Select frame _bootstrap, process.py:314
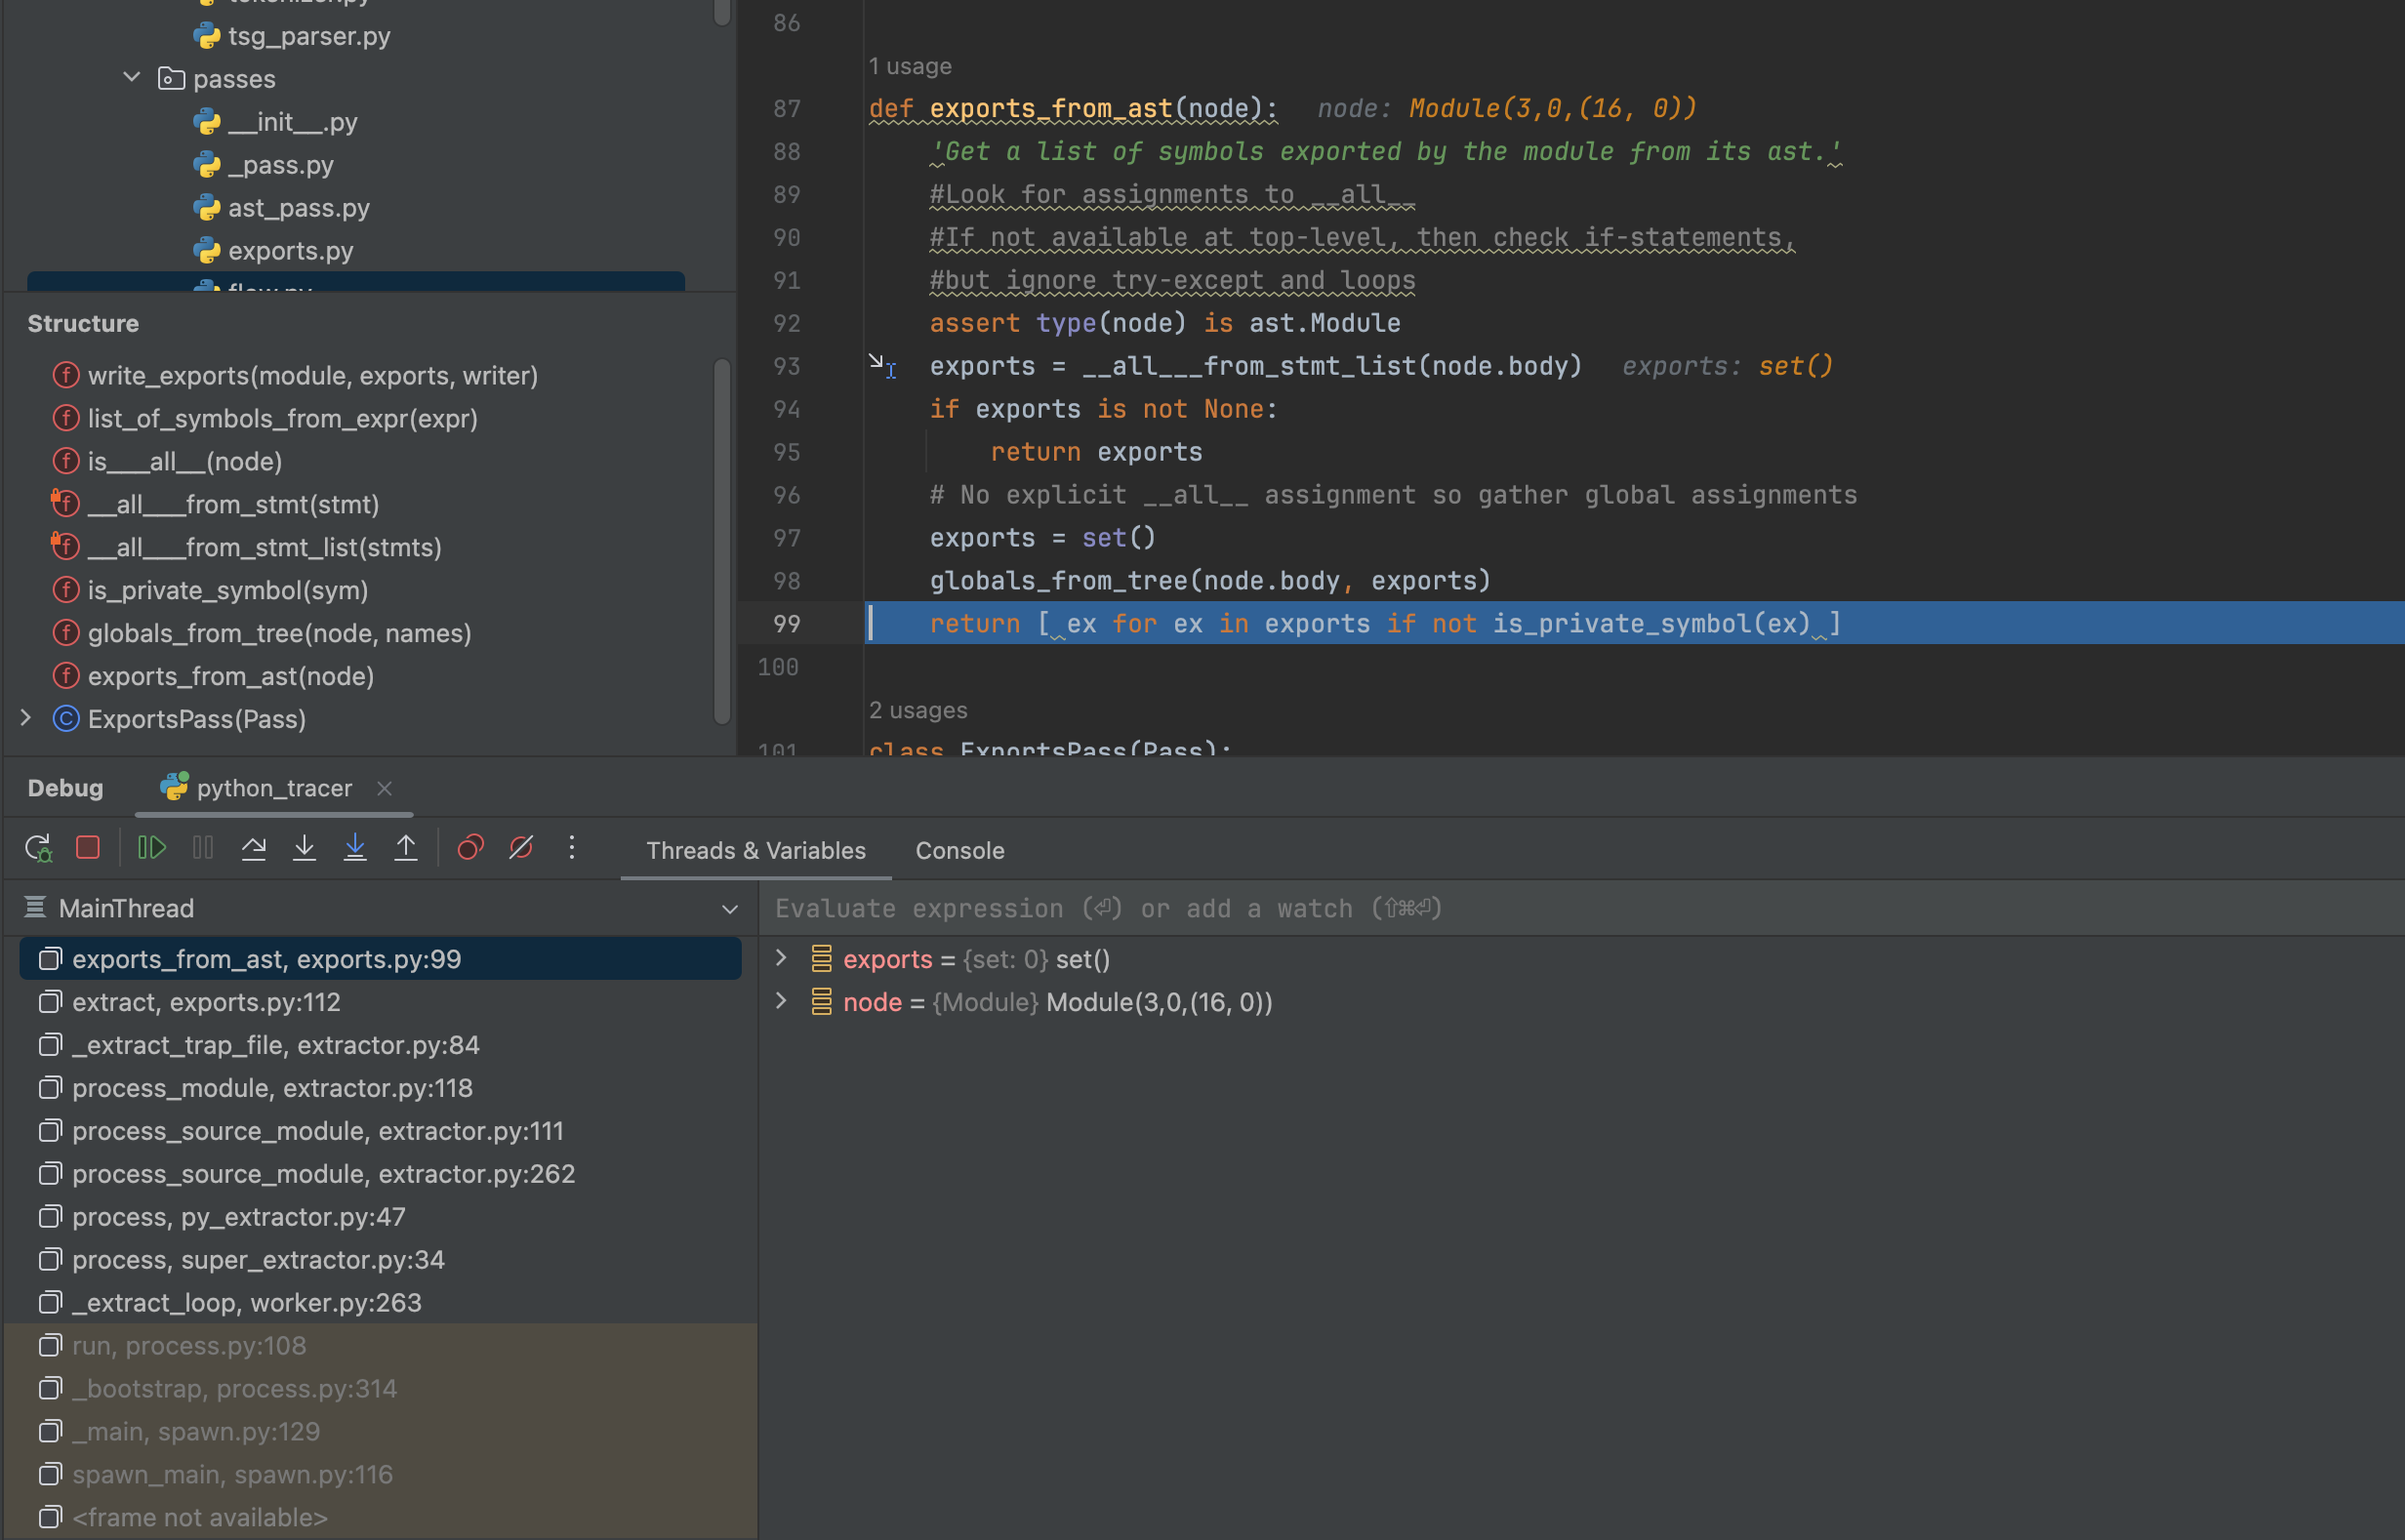Viewport: 2405px width, 1540px height. [380, 1389]
